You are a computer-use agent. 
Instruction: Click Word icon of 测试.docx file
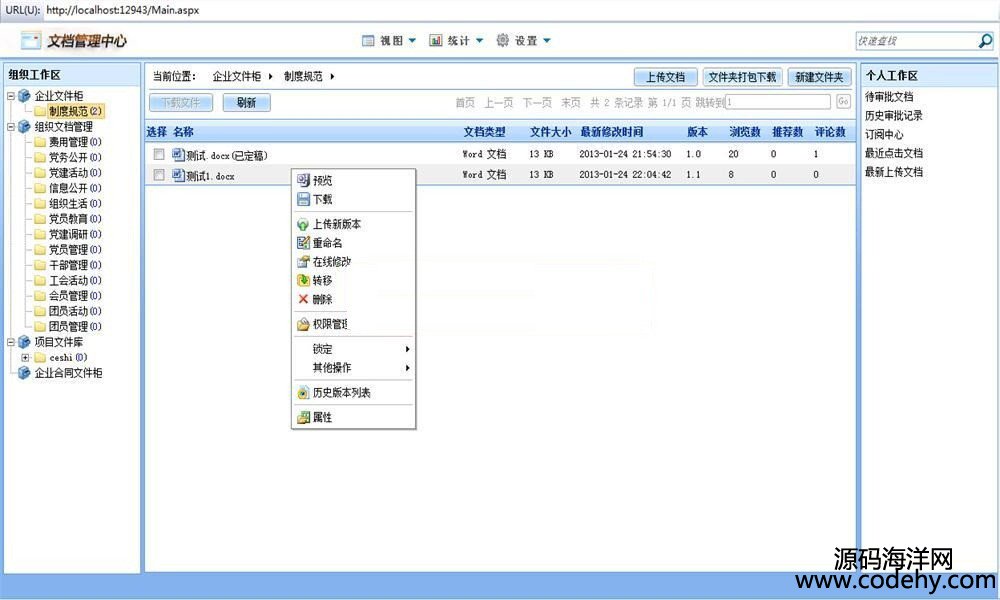coord(178,154)
